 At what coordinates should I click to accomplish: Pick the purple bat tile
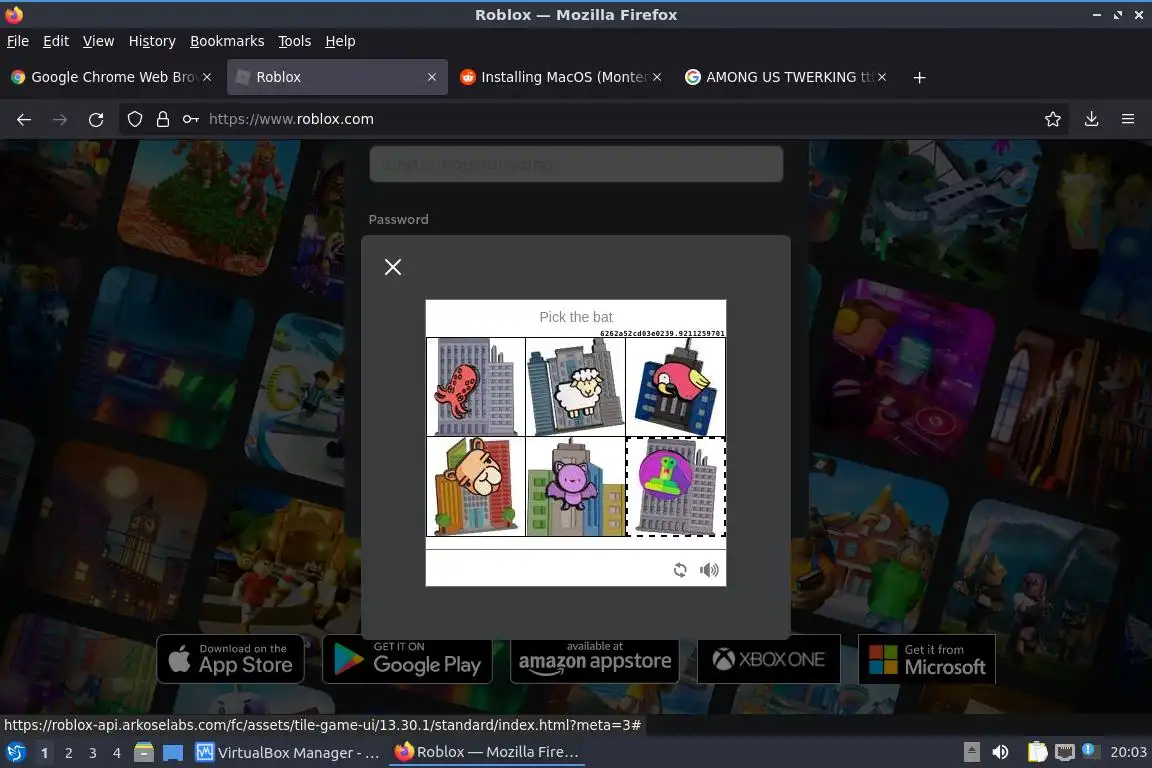(575, 487)
